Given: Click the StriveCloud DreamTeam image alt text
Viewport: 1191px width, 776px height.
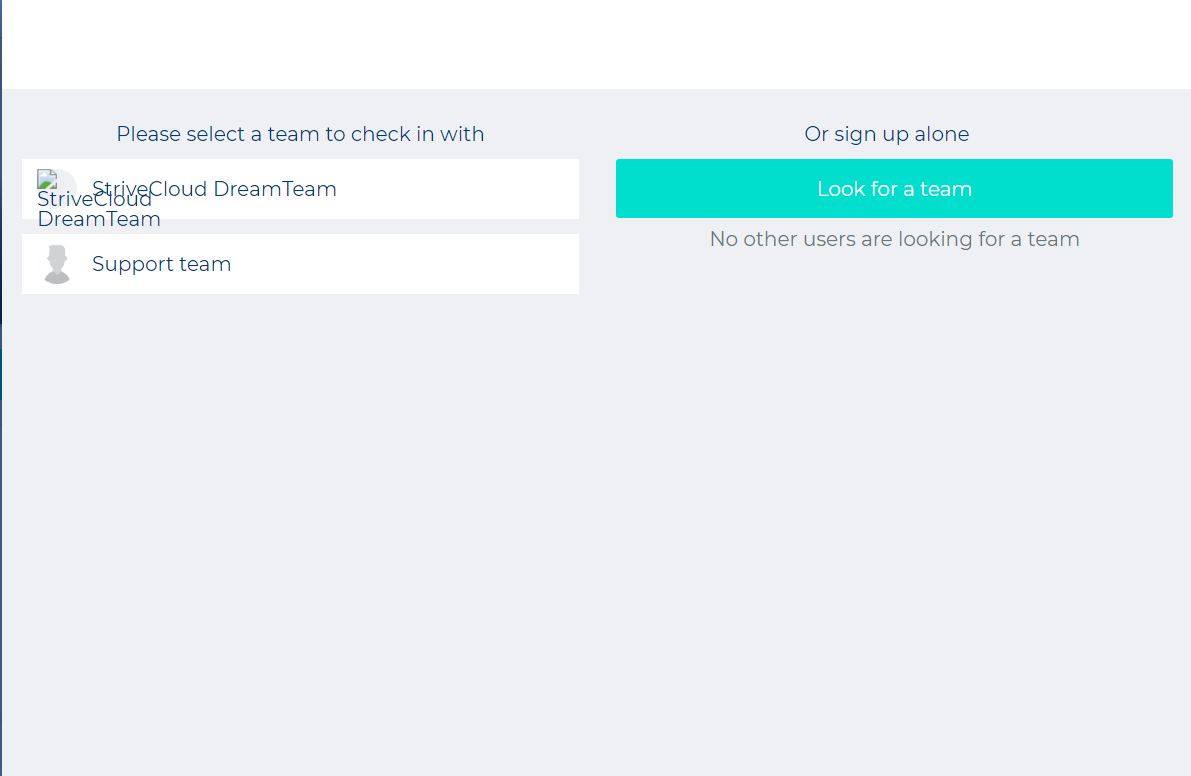Looking at the screenshot, I should 98,210.
